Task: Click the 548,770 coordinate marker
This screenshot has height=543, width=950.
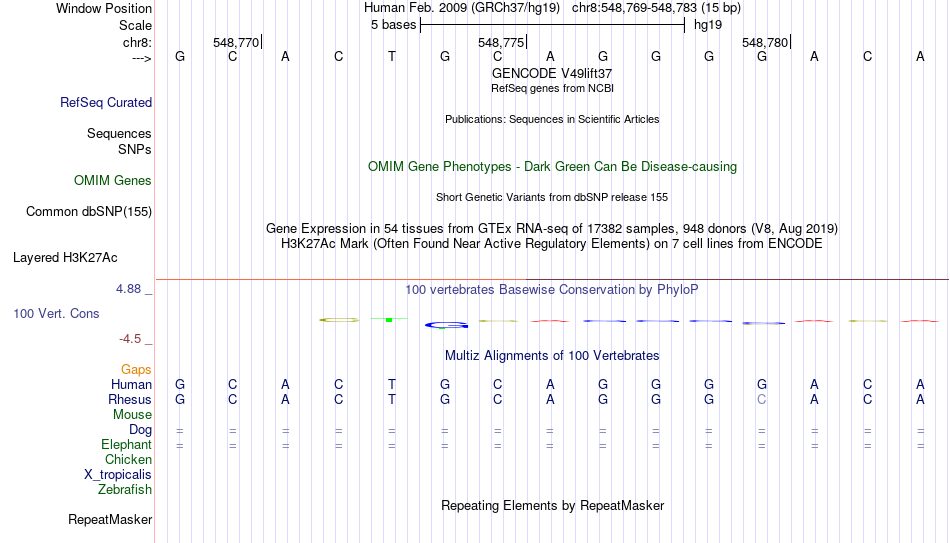Action: 236,42
